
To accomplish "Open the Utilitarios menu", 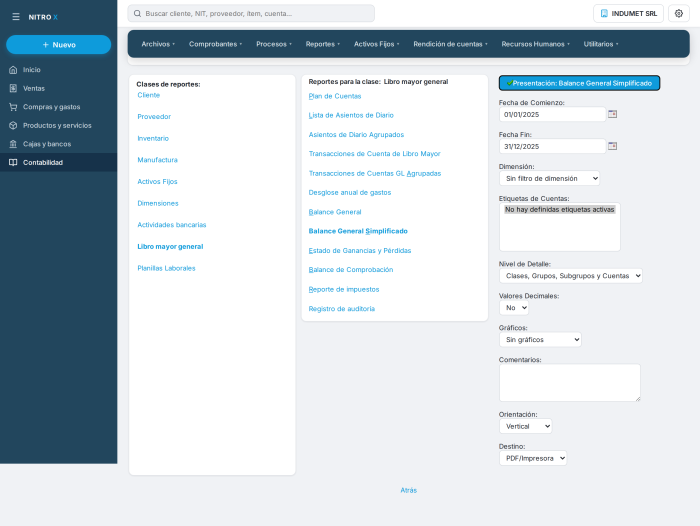I will [601, 44].
